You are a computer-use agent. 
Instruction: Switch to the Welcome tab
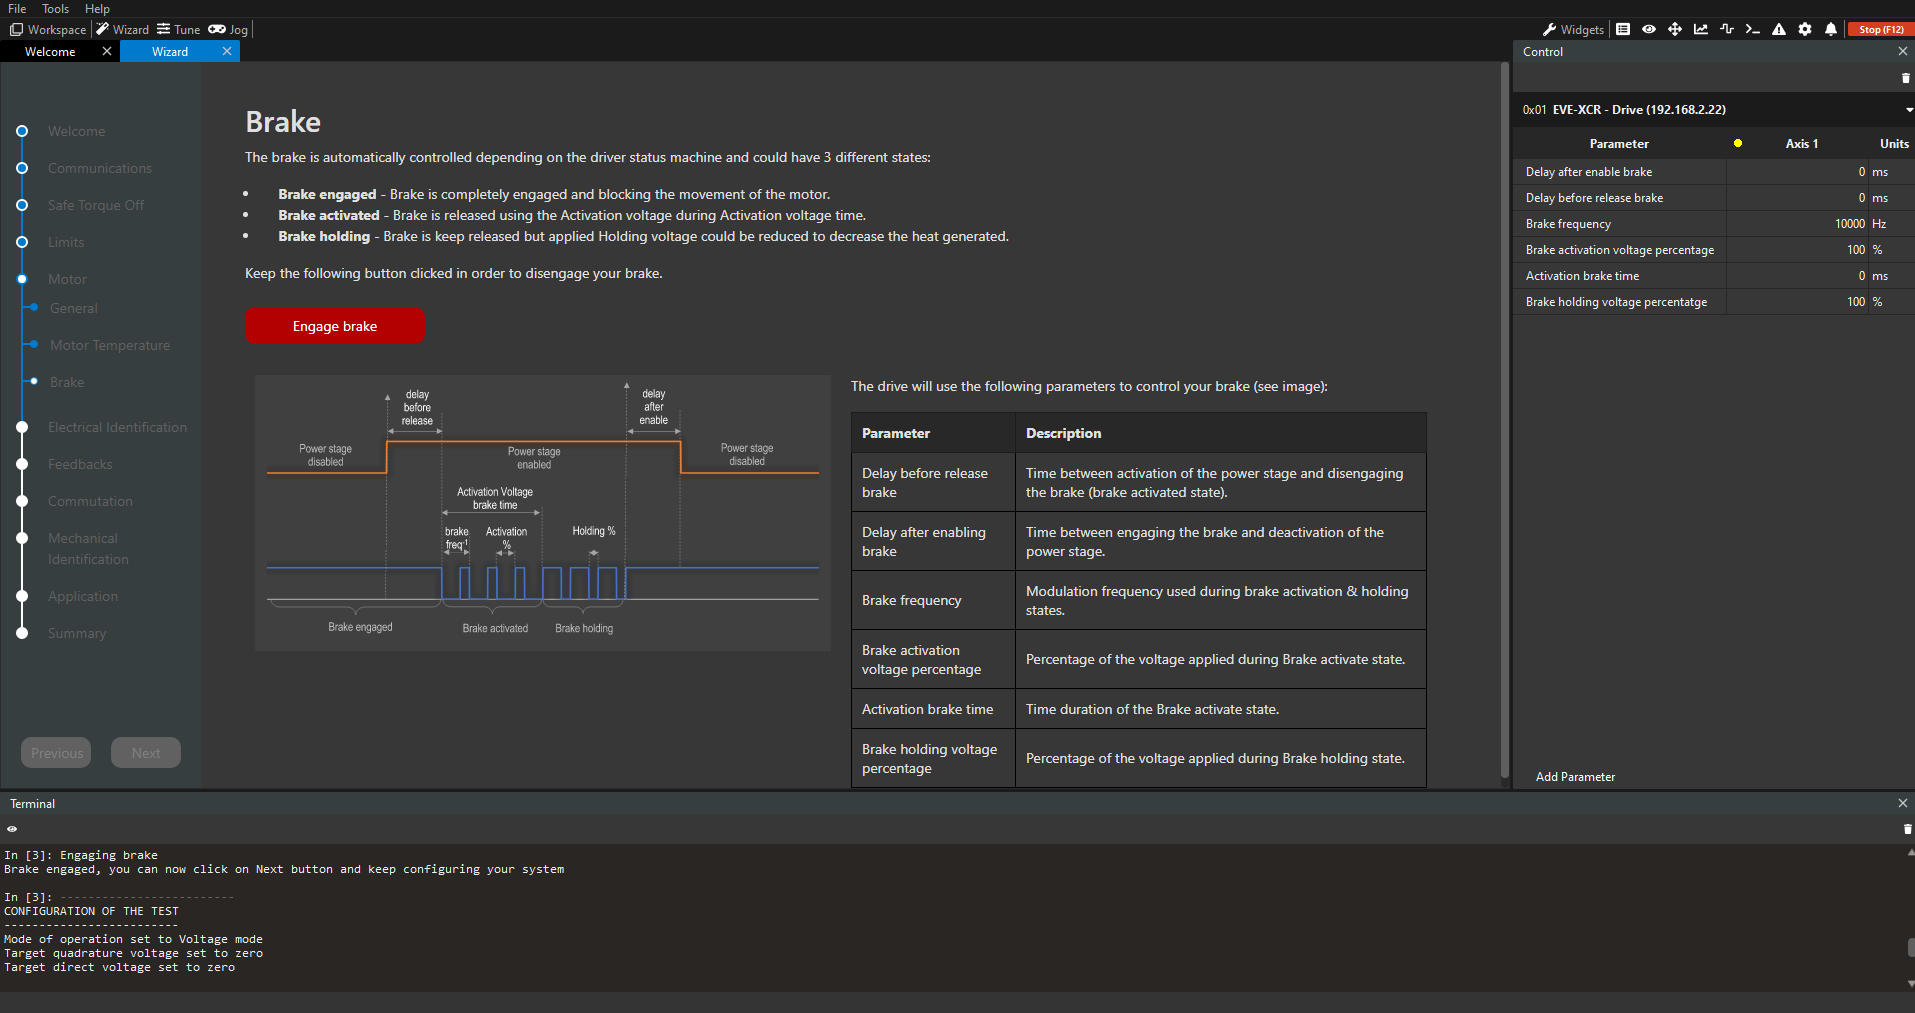pos(50,52)
